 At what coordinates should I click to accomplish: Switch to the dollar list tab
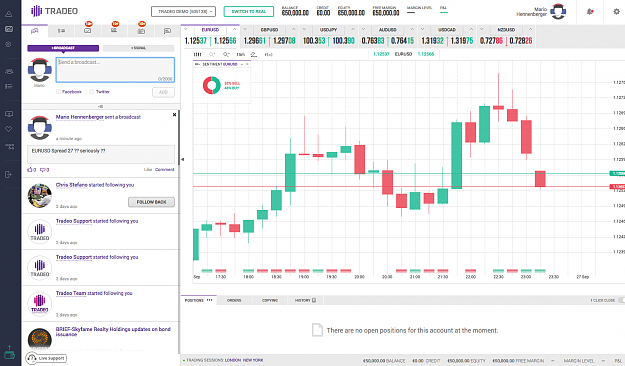coord(61,31)
